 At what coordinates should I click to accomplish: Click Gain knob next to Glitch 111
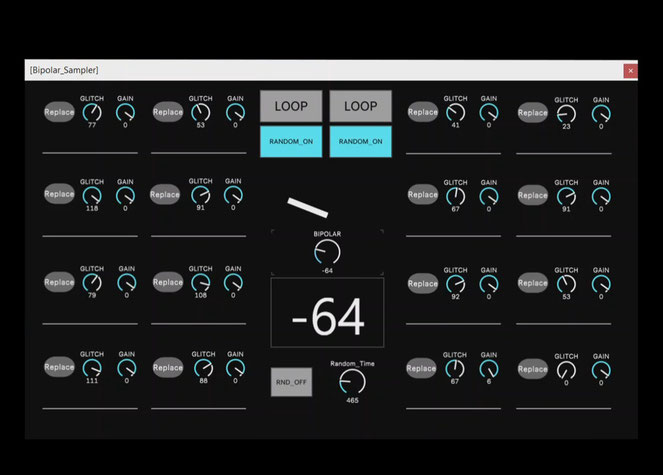126,368
